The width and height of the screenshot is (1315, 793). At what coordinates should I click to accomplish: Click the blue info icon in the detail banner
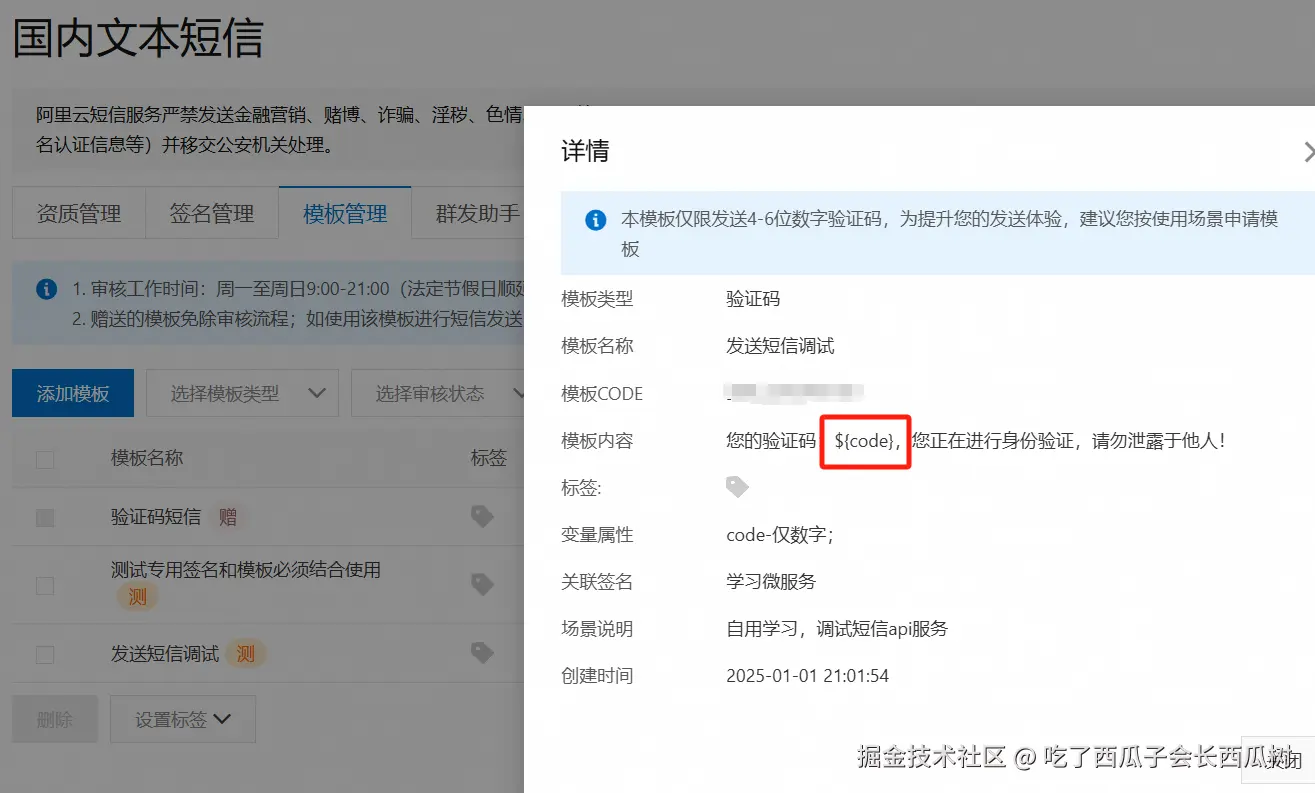point(595,219)
